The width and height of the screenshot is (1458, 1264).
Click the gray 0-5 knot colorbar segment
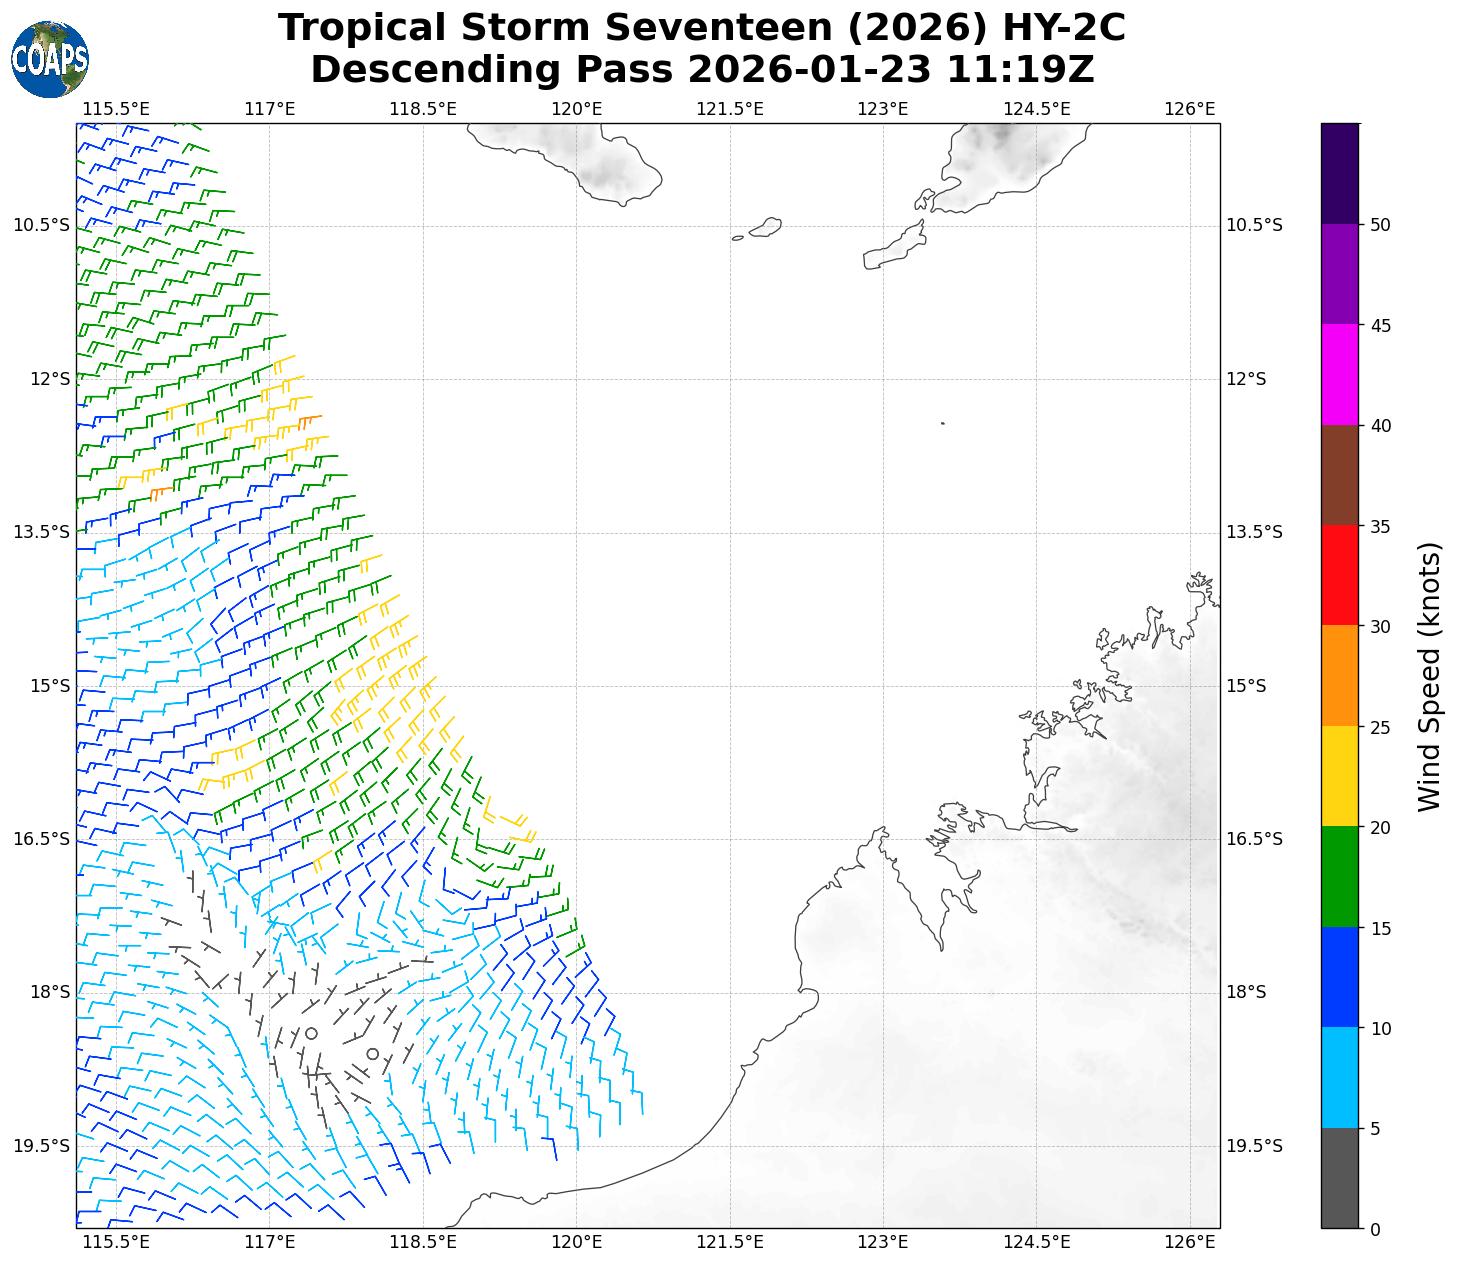point(1340,1178)
